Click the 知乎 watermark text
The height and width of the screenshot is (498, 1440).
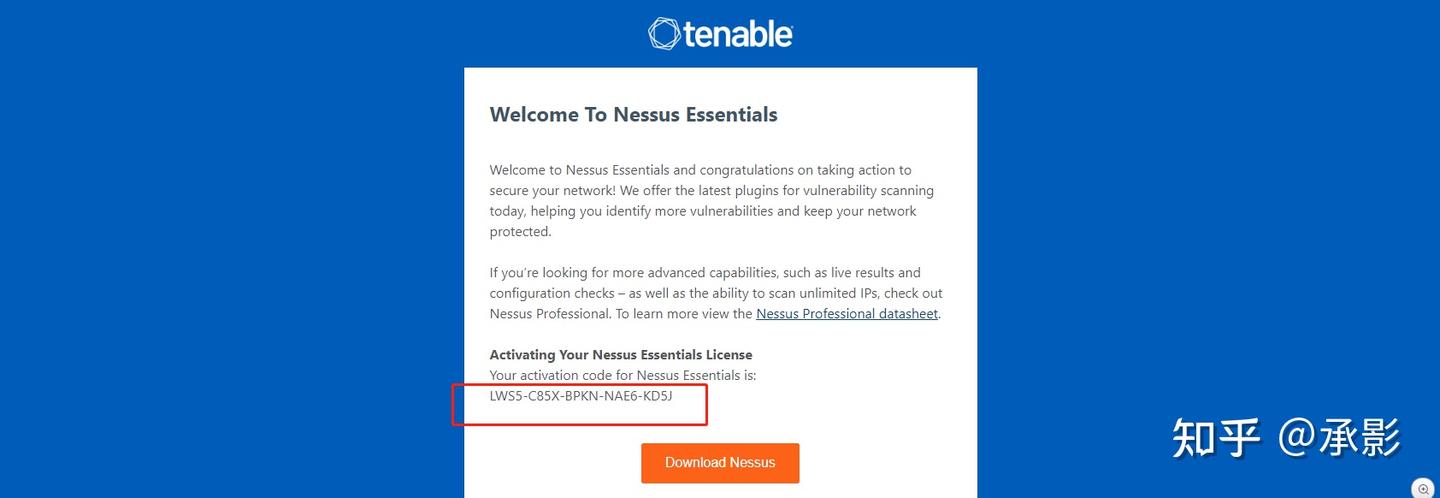1215,437
